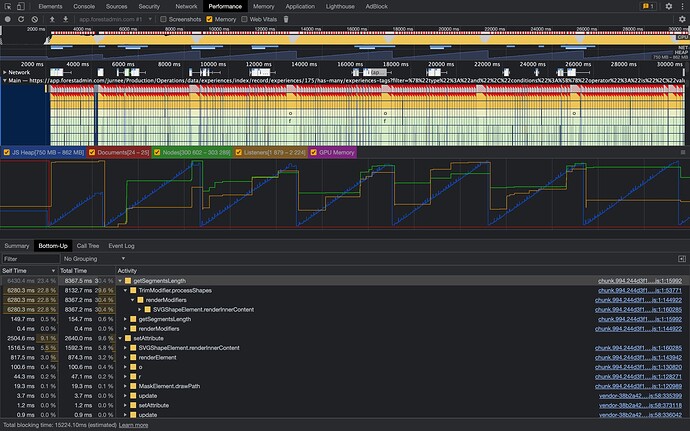Open js:128271 source link for row r
The width and height of the screenshot is (690, 431).
[x=638, y=377]
